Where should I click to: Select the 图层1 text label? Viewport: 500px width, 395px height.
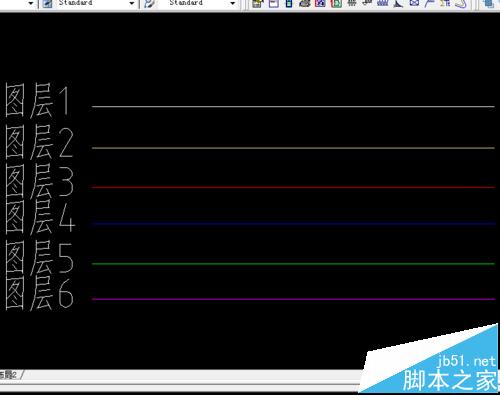pyautogui.click(x=38, y=101)
